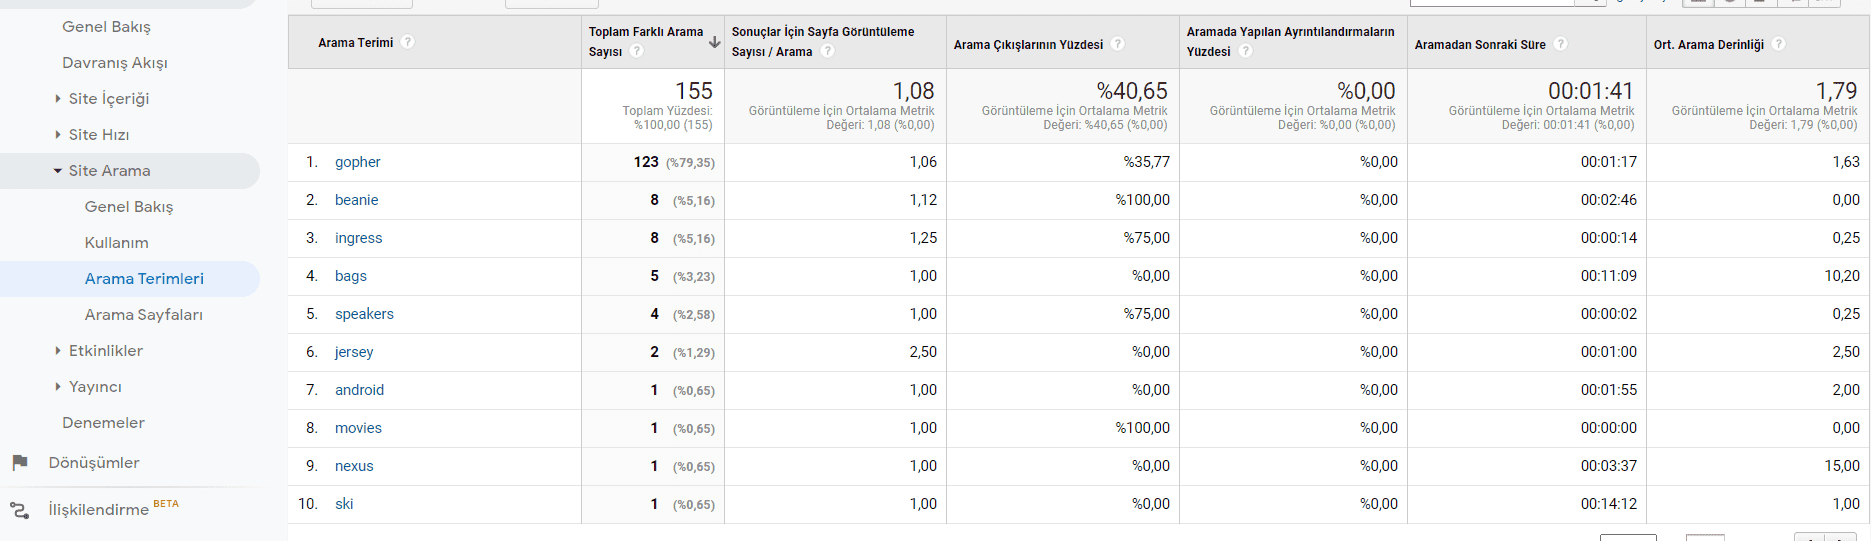Expand the Site Hızı section
The height and width of the screenshot is (541, 1871).
tap(58, 135)
